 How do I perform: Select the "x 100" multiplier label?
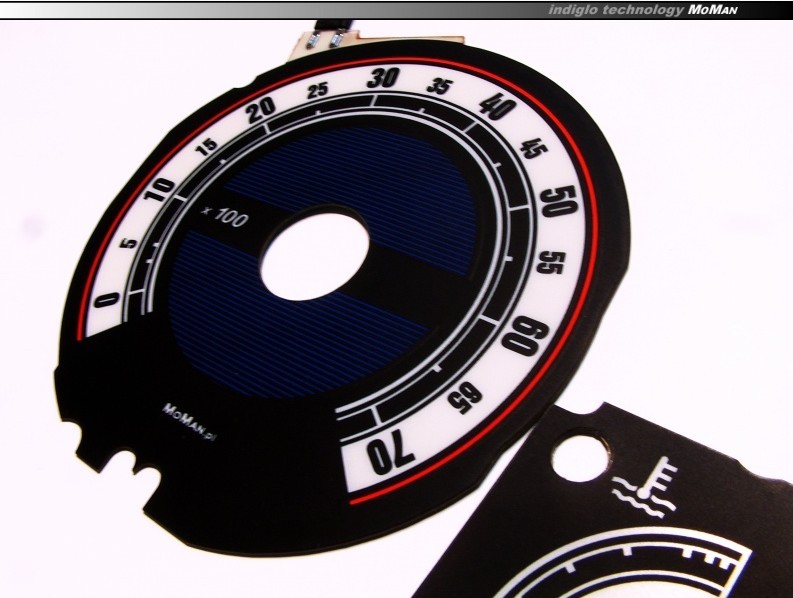pyautogui.click(x=225, y=215)
